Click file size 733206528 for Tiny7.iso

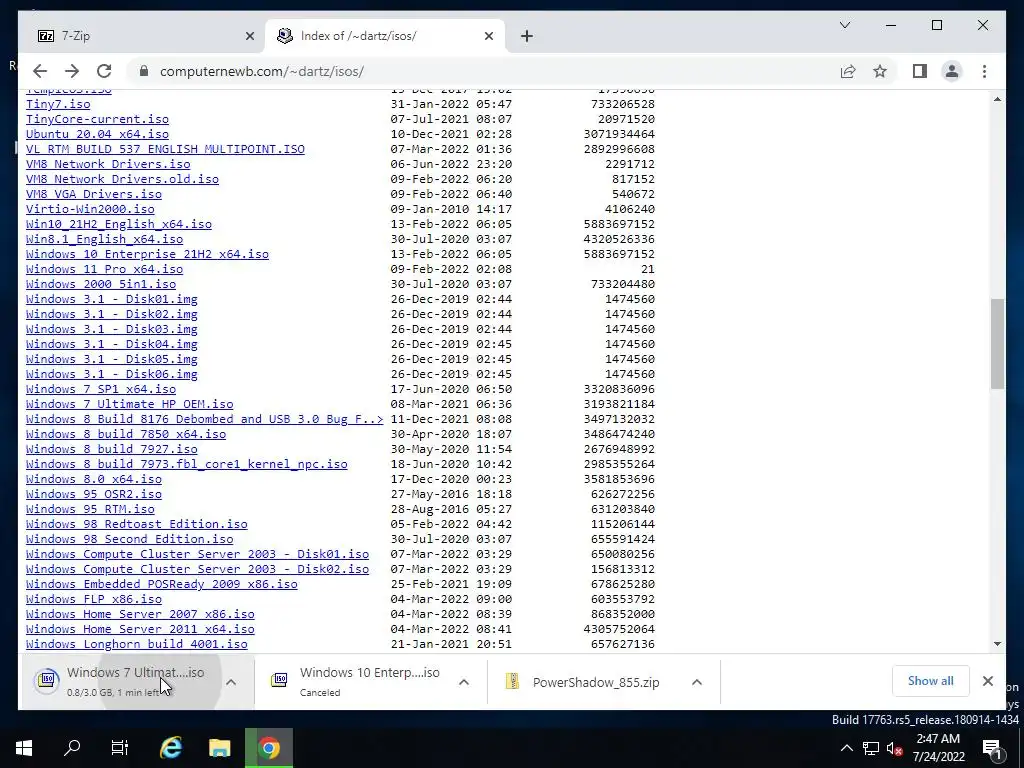click(622, 104)
